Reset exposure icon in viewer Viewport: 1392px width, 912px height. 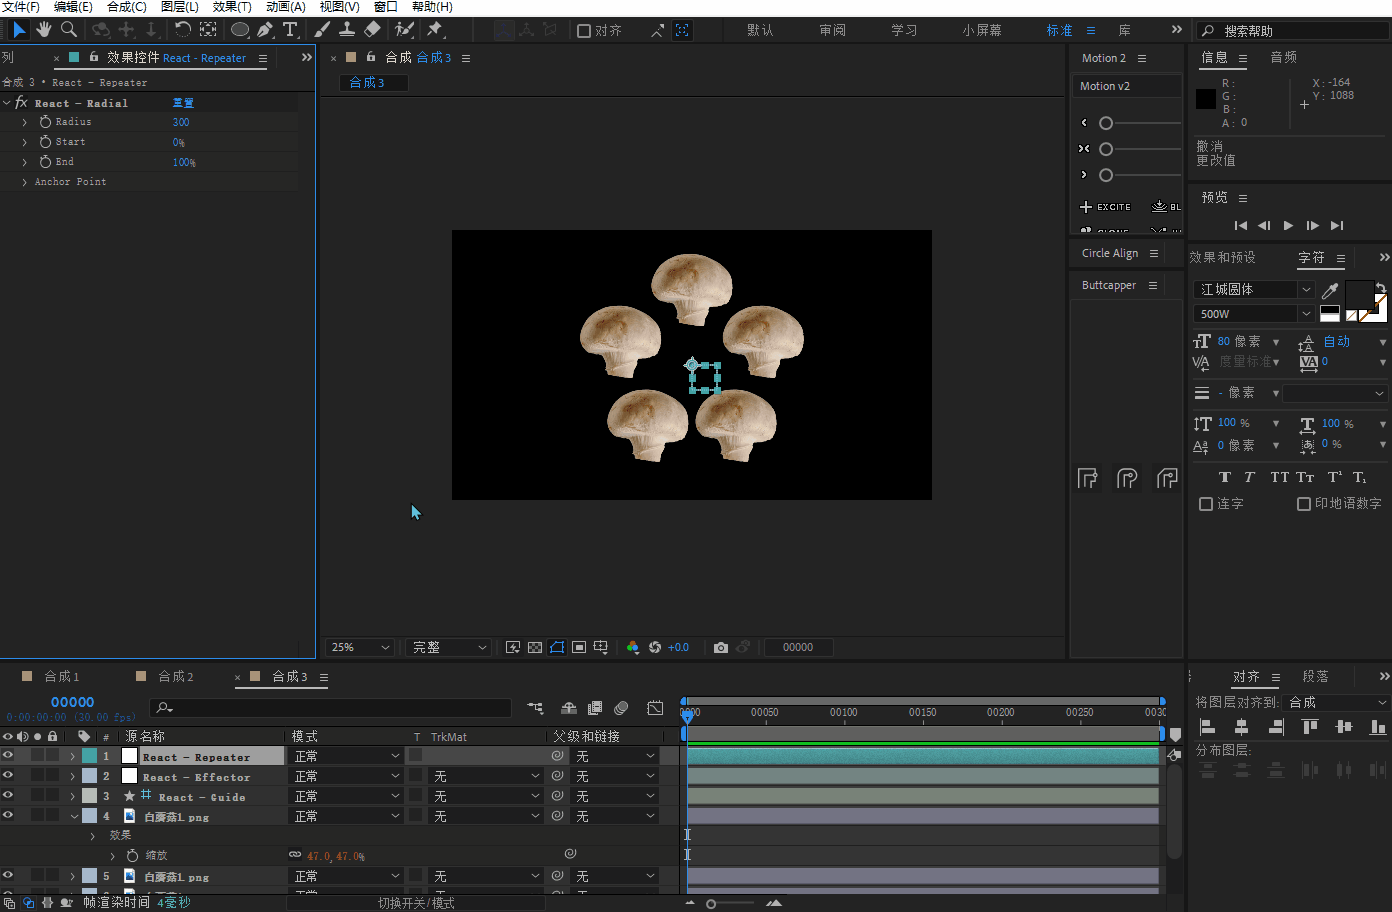pos(655,647)
